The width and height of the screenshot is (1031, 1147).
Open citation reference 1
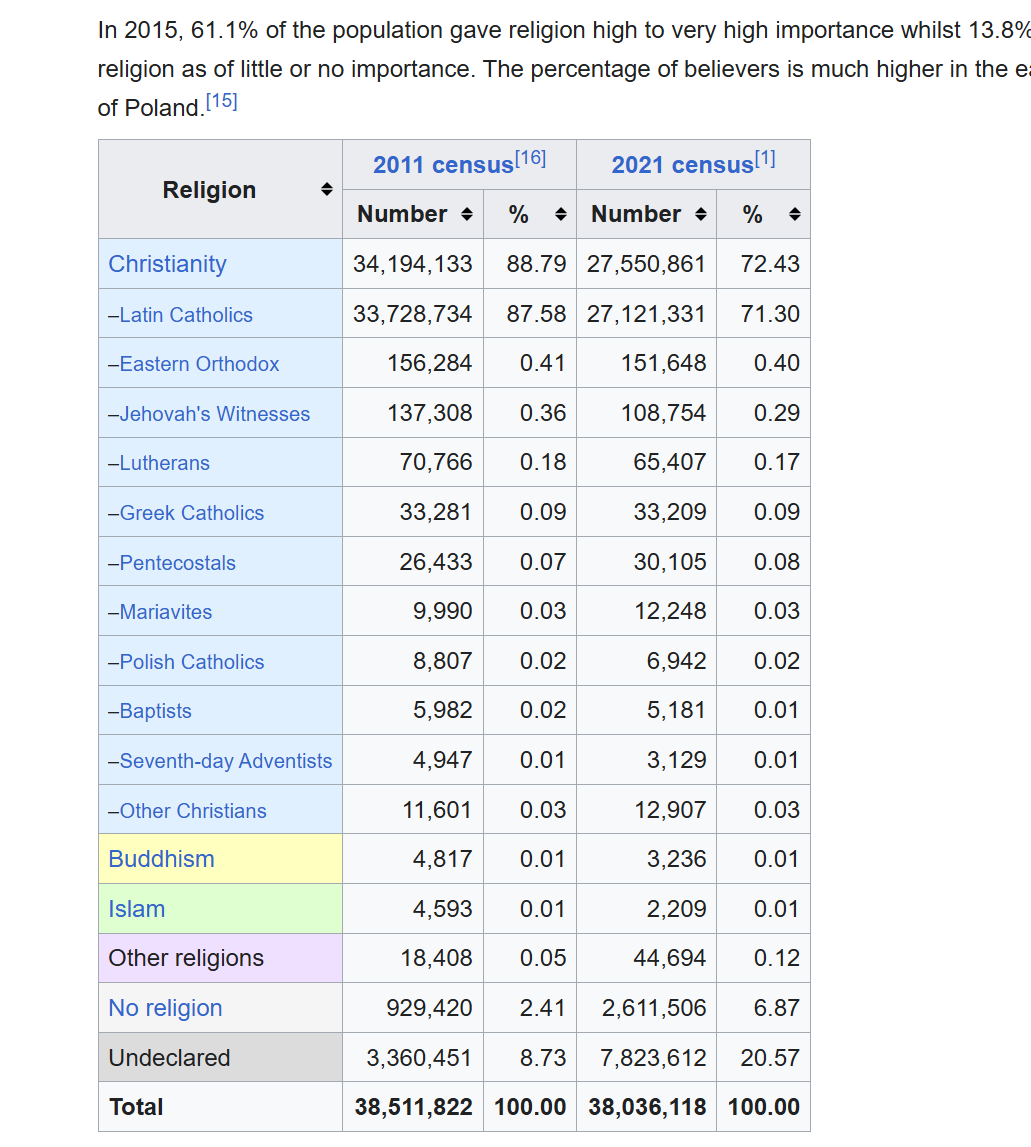pyautogui.click(x=765, y=159)
